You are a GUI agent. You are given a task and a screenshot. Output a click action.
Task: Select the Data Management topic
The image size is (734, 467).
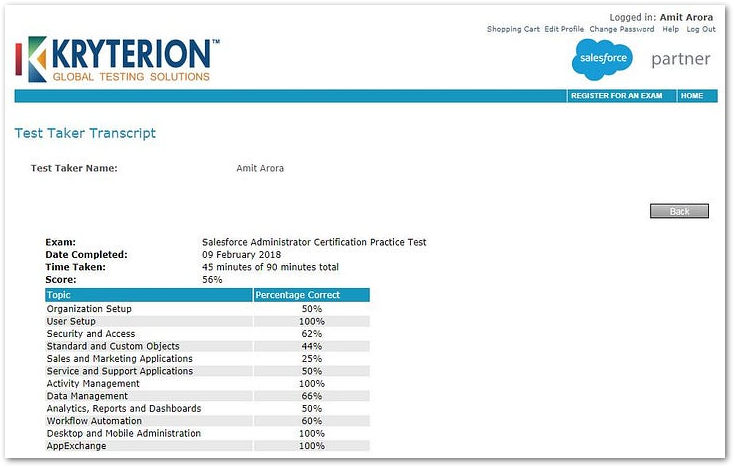[87, 396]
